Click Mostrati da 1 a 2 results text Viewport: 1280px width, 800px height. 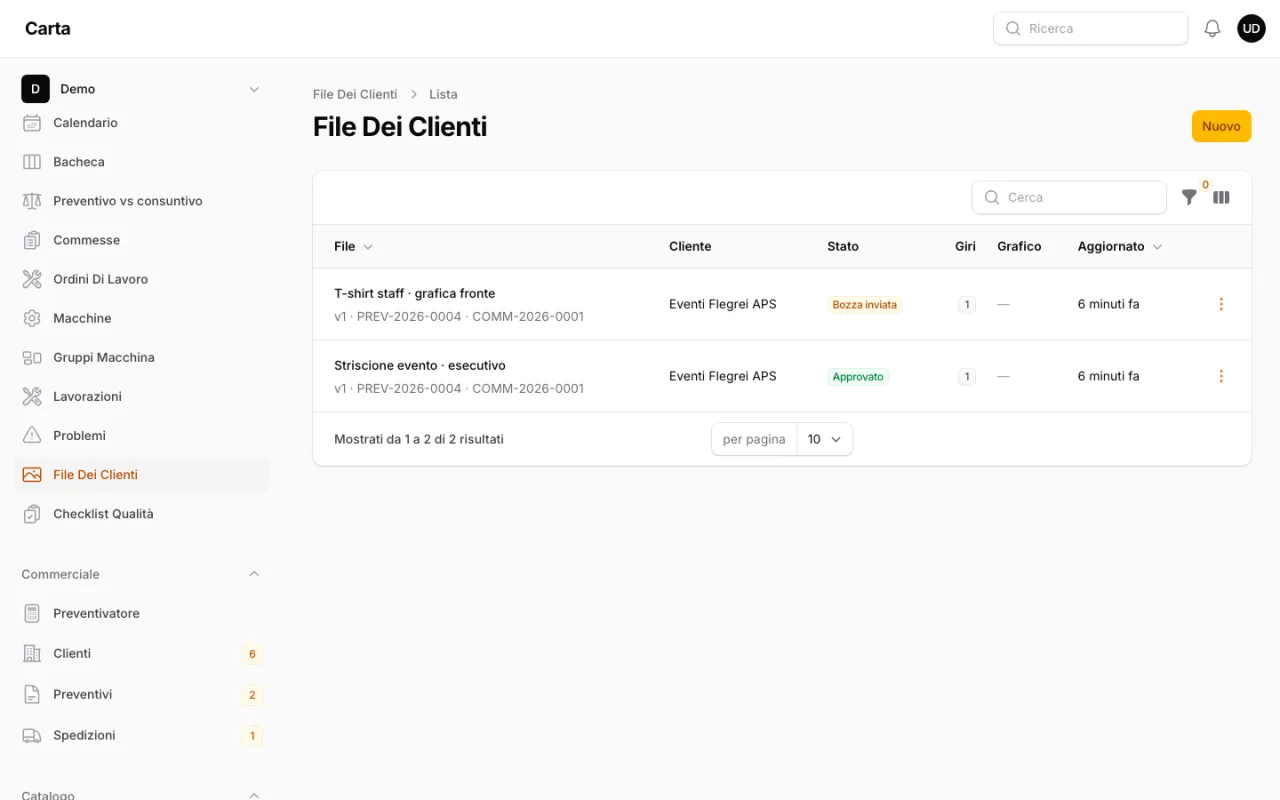click(419, 439)
